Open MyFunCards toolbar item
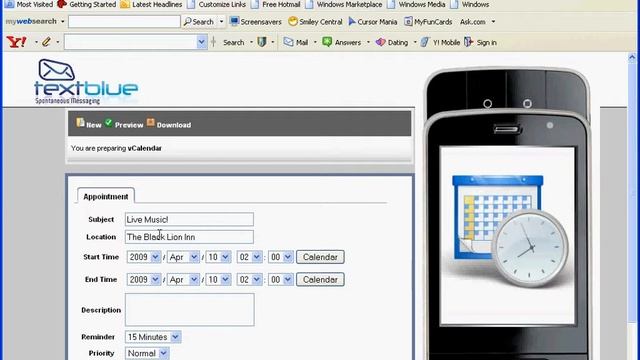 tap(428, 22)
